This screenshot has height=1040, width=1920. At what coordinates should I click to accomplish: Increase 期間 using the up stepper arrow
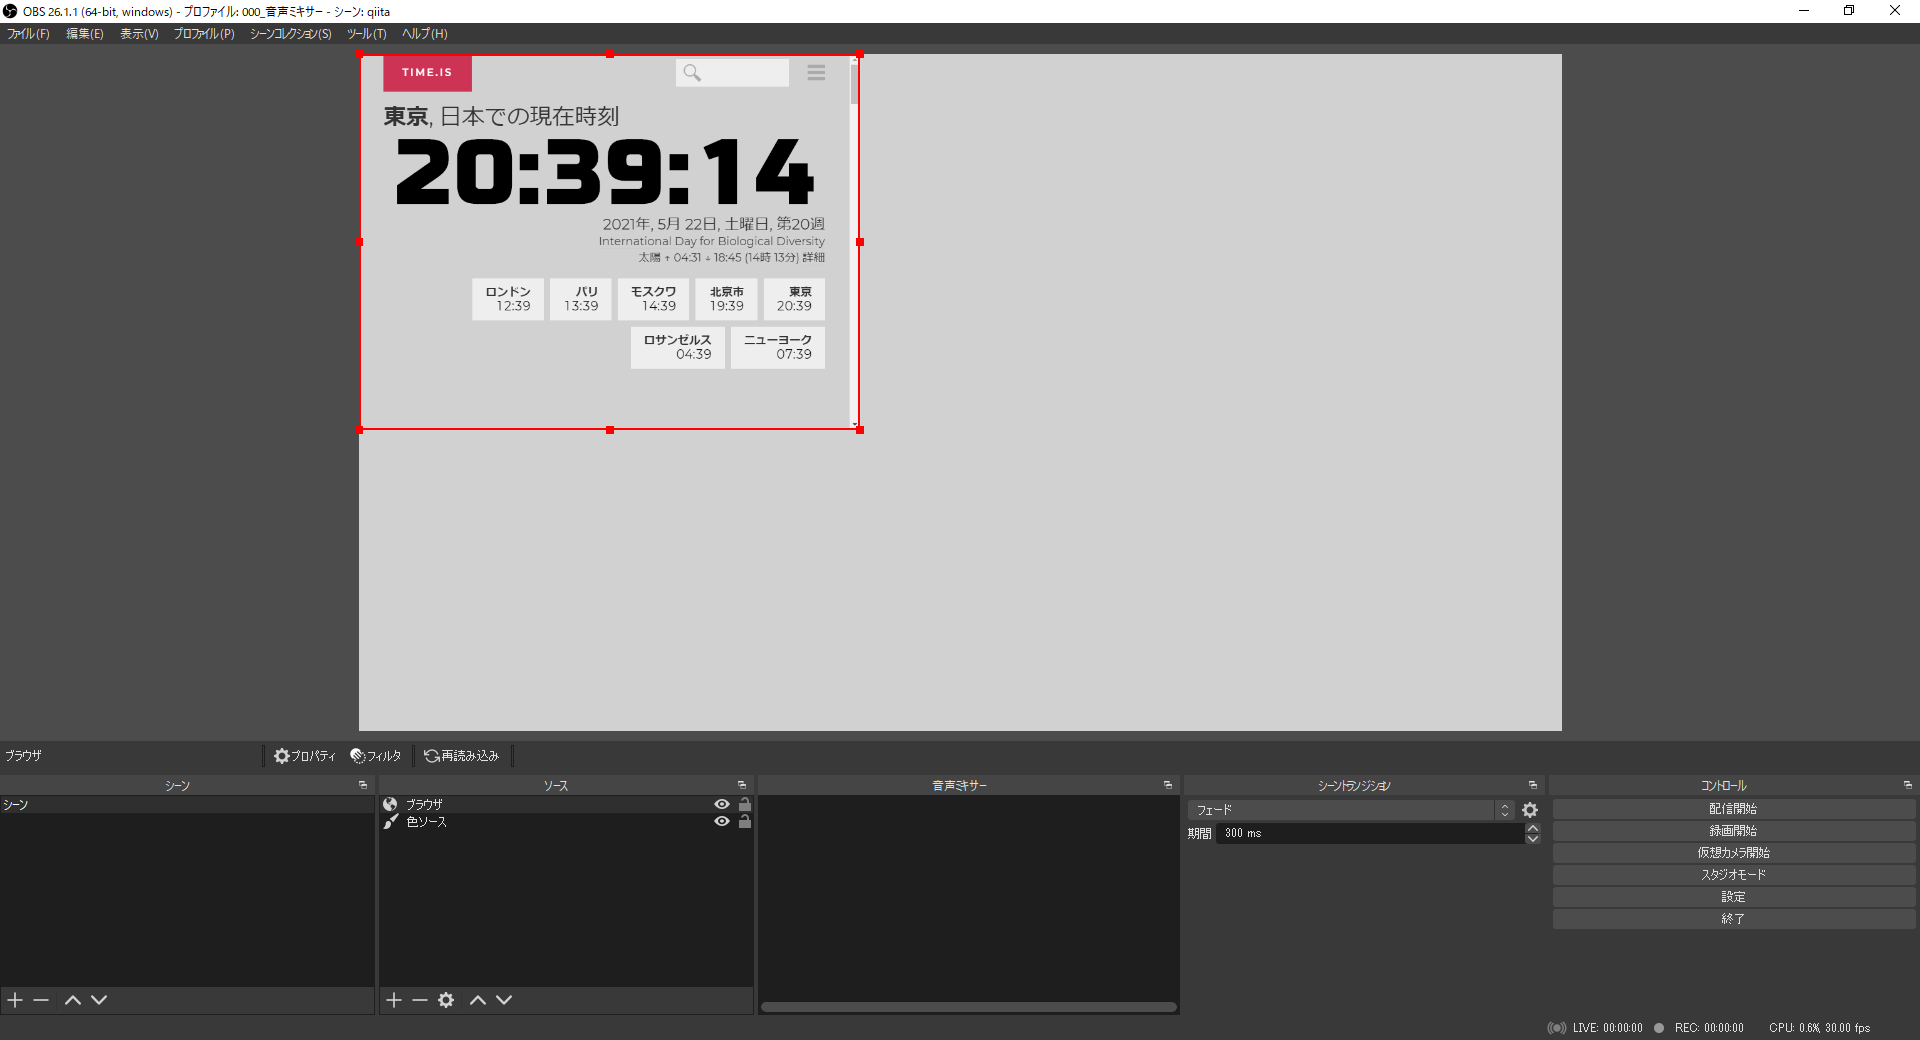(x=1532, y=828)
